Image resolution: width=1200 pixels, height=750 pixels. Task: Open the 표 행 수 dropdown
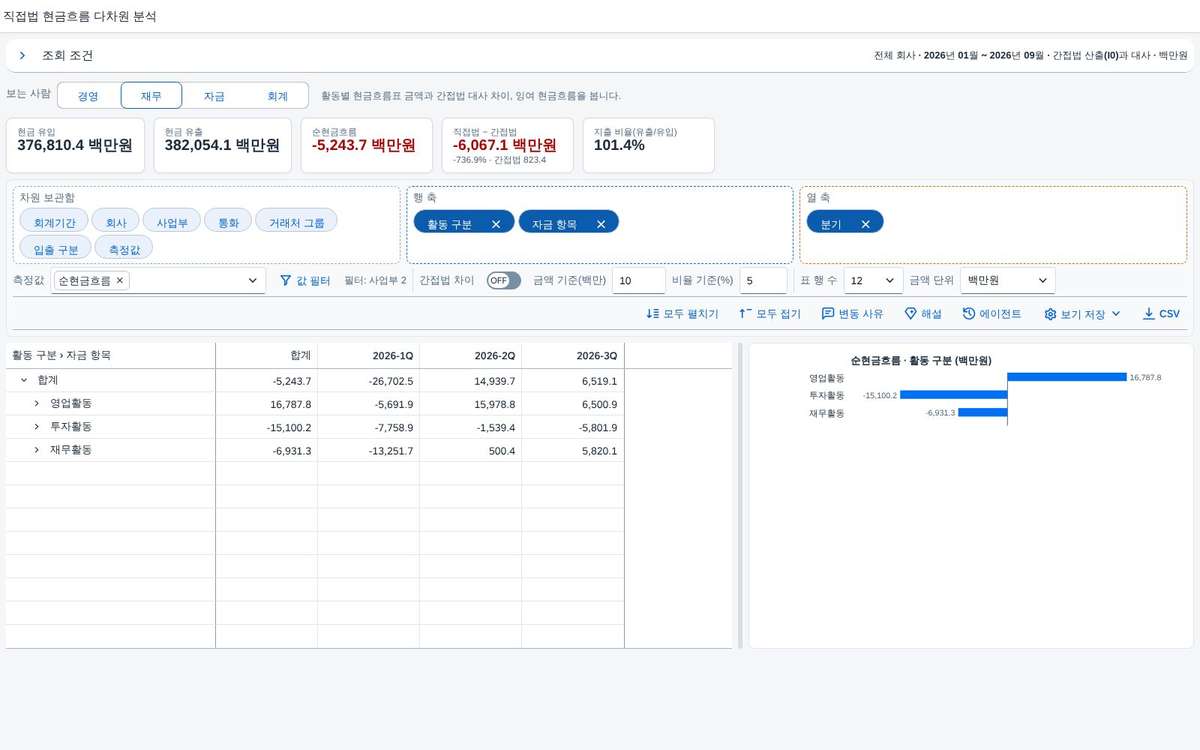(873, 281)
